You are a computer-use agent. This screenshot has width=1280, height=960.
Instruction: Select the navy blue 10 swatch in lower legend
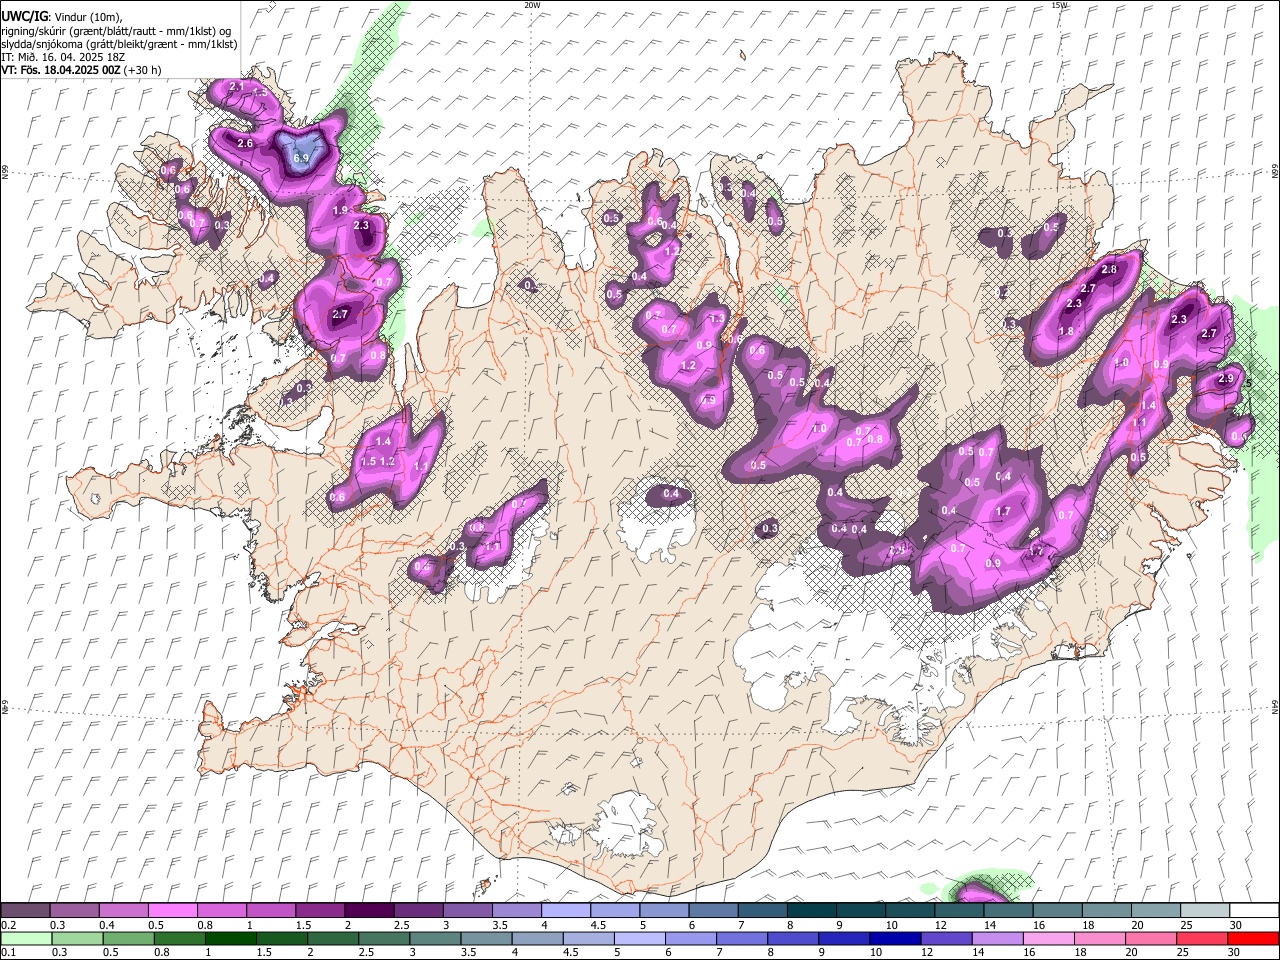coord(895,938)
